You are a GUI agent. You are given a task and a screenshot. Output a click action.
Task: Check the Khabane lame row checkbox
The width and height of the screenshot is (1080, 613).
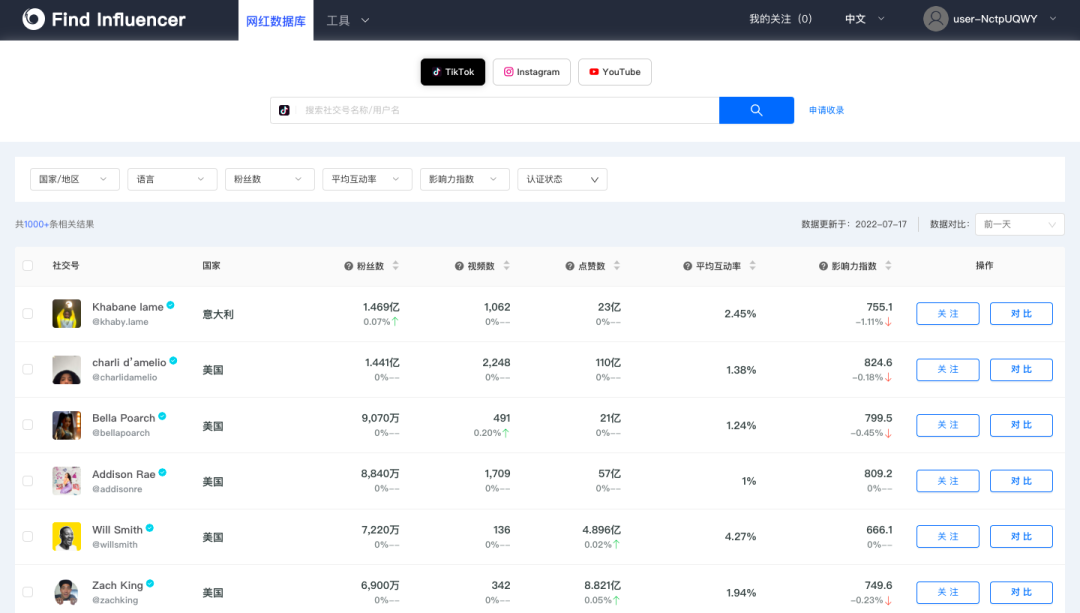[28, 313]
